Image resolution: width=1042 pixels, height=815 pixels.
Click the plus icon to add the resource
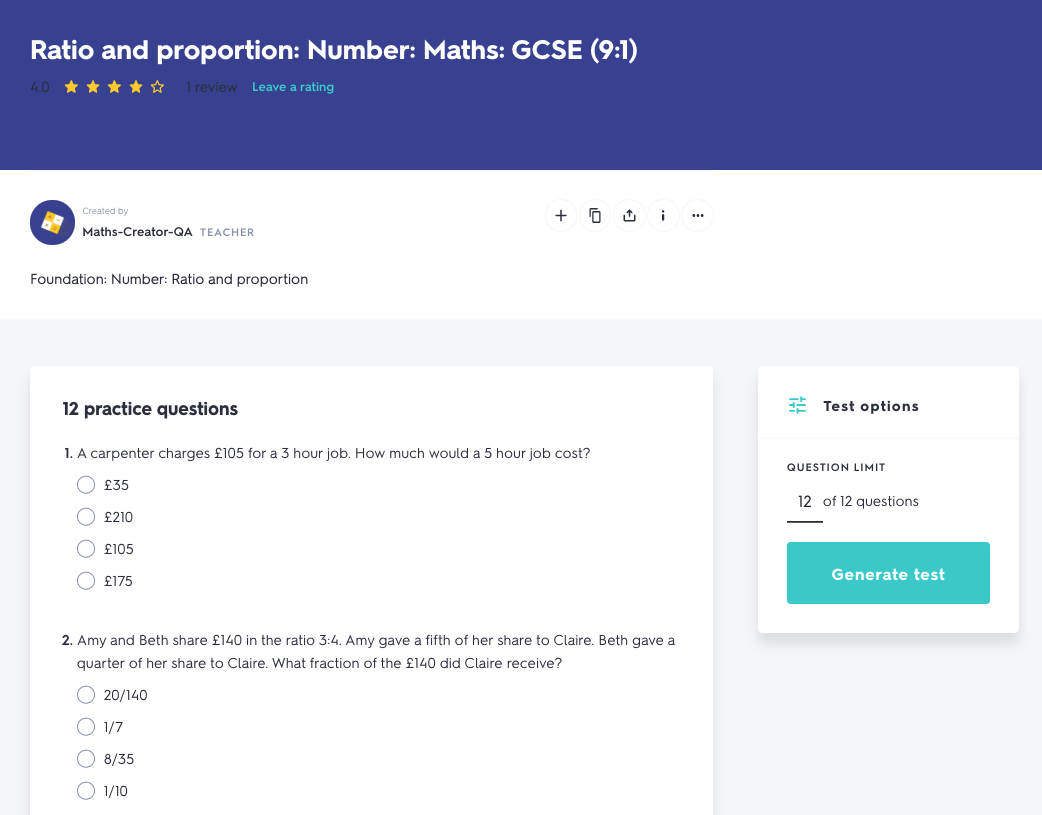click(561, 215)
